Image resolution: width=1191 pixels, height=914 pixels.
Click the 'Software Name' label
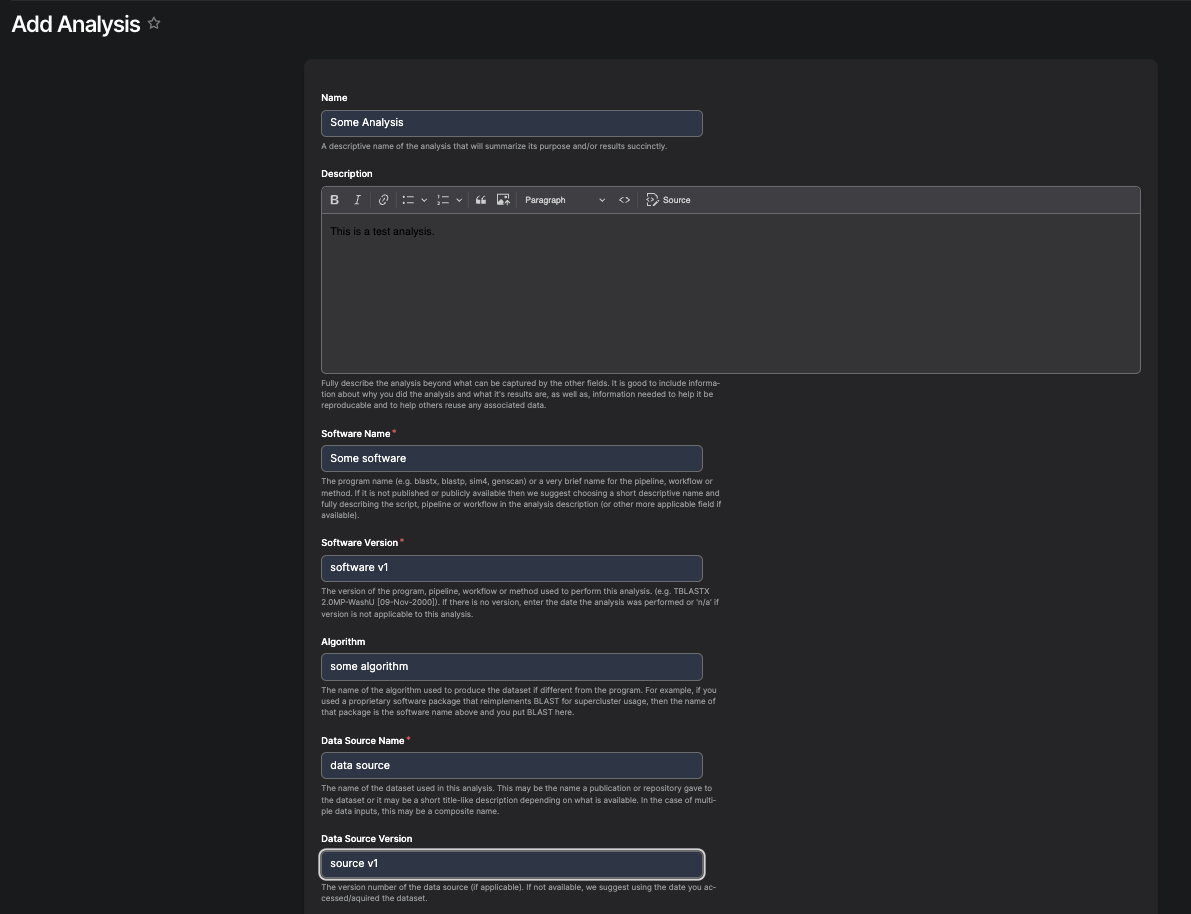[x=355, y=434]
